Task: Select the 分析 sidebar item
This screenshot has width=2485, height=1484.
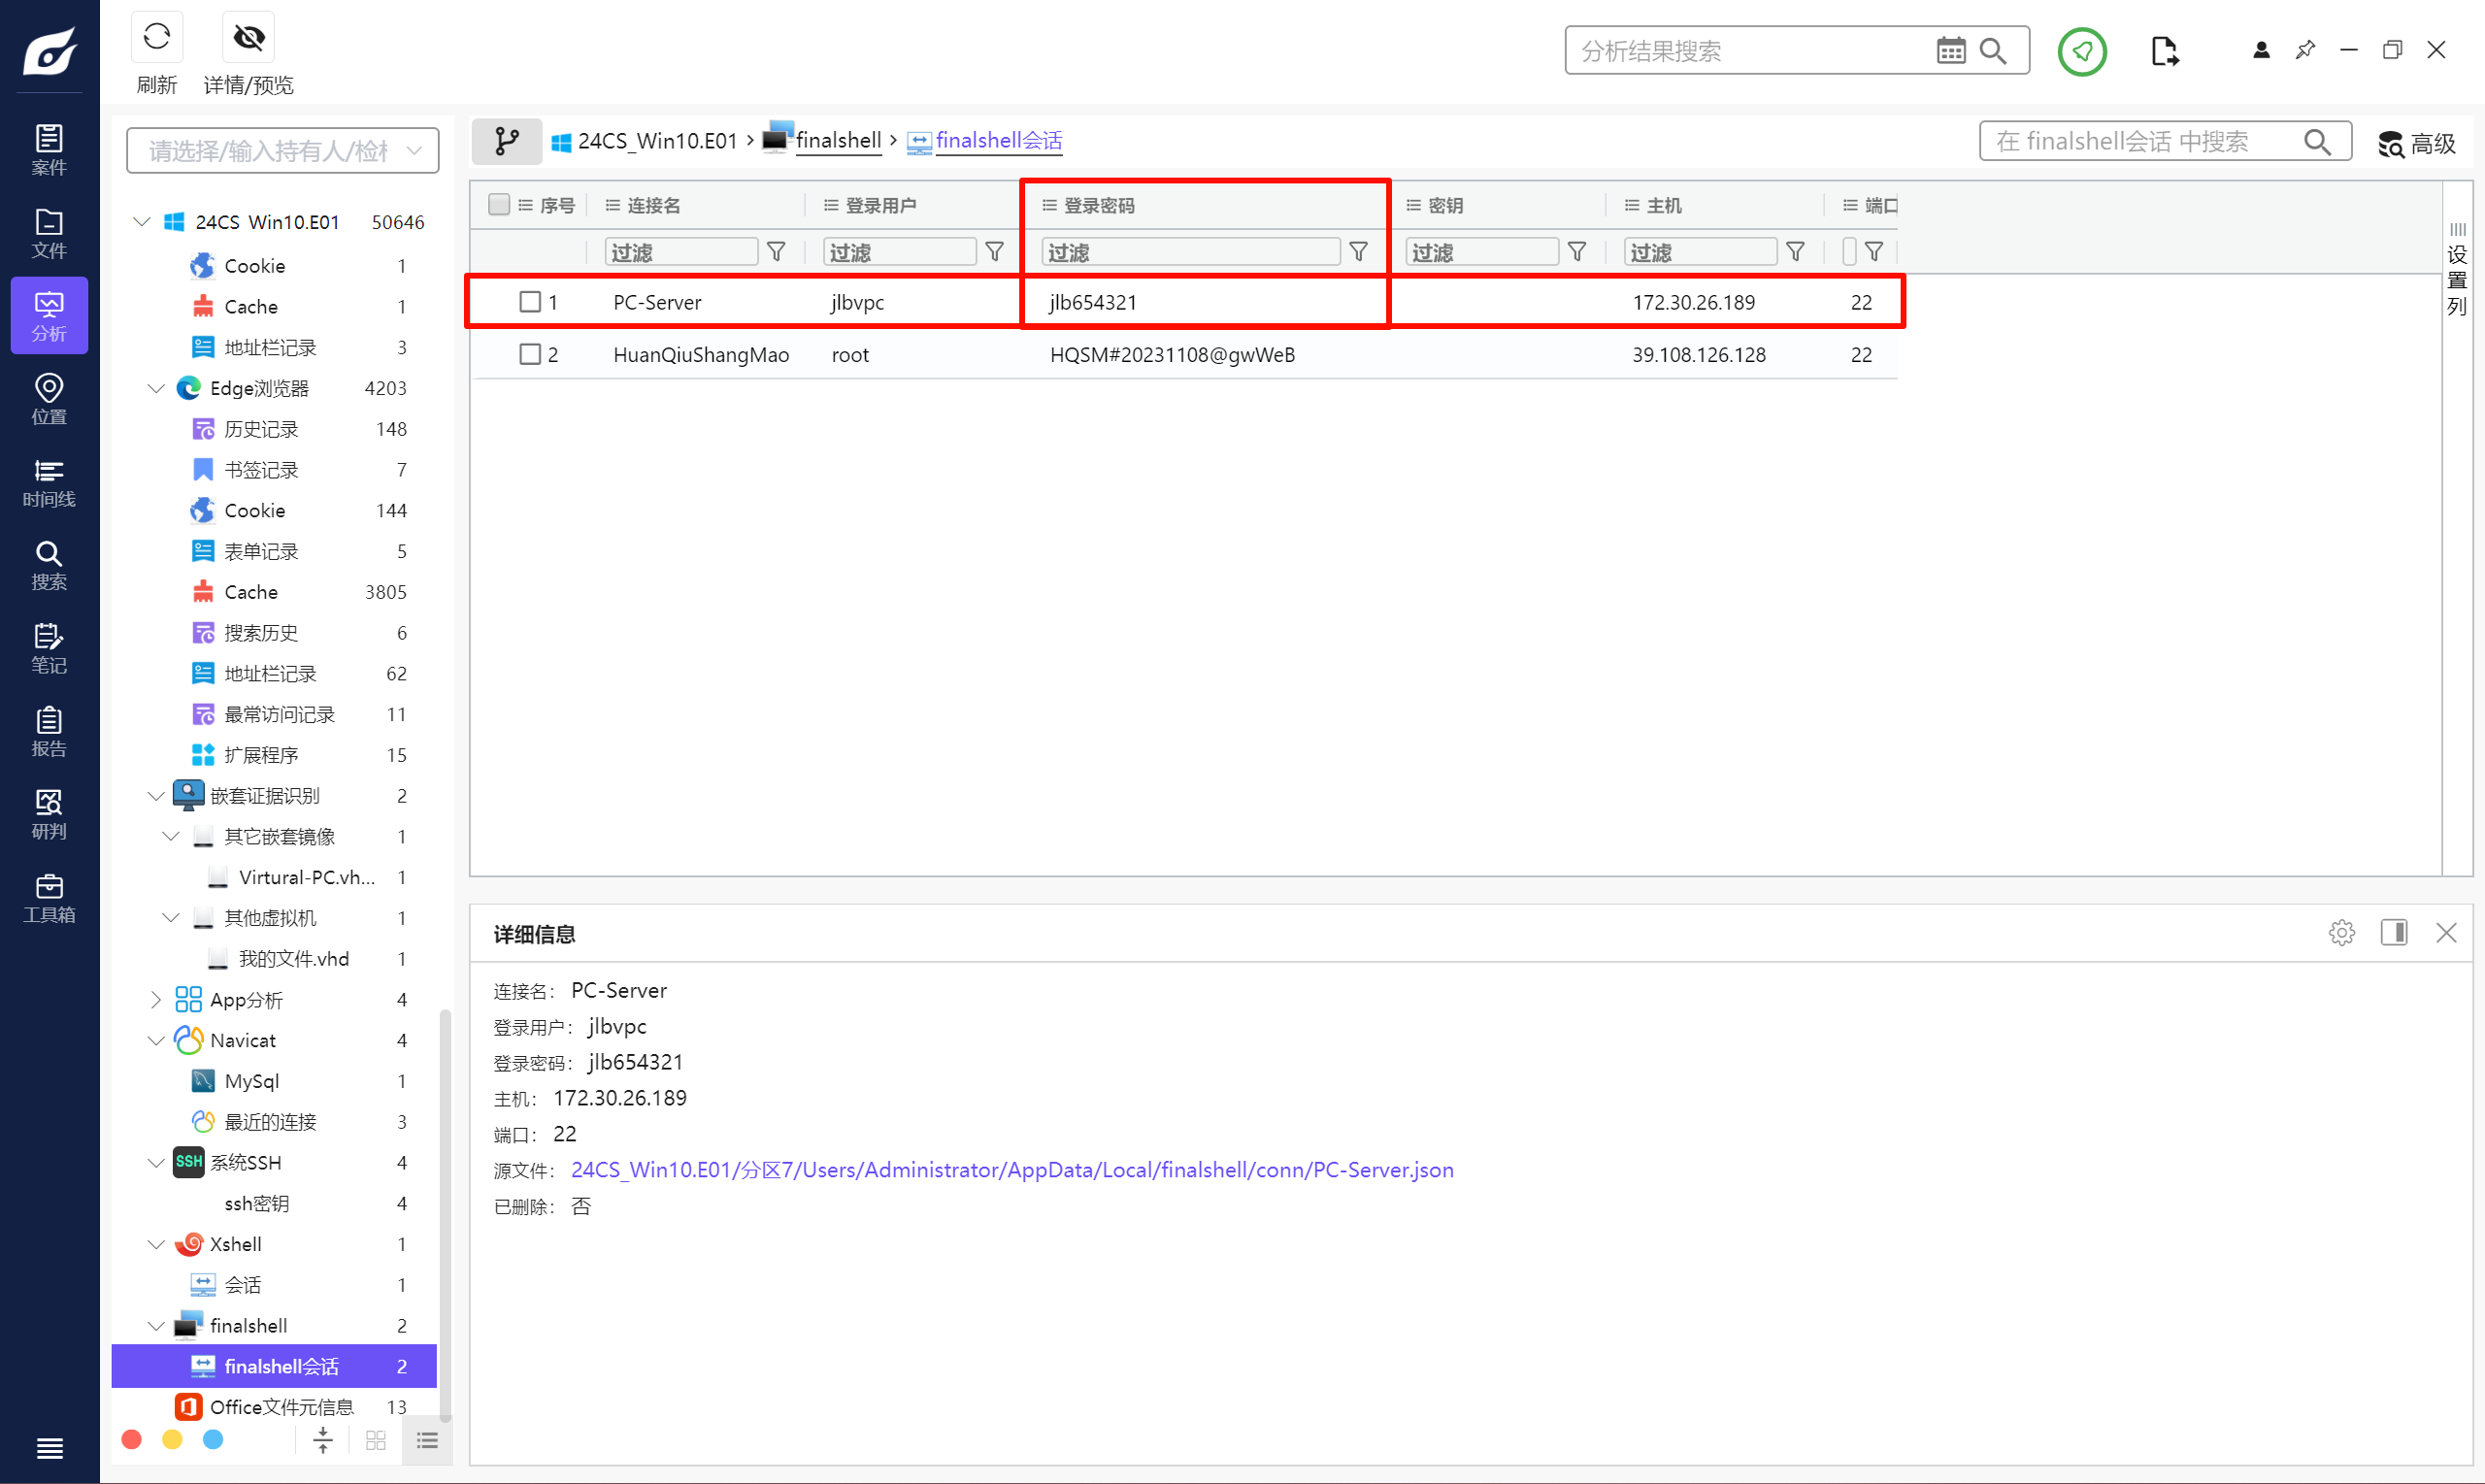Action: 49,316
